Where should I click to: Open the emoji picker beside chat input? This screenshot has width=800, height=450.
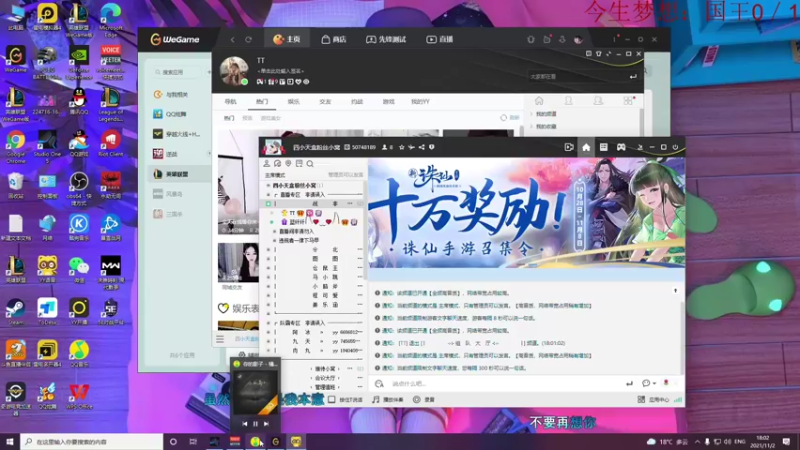(x=379, y=384)
